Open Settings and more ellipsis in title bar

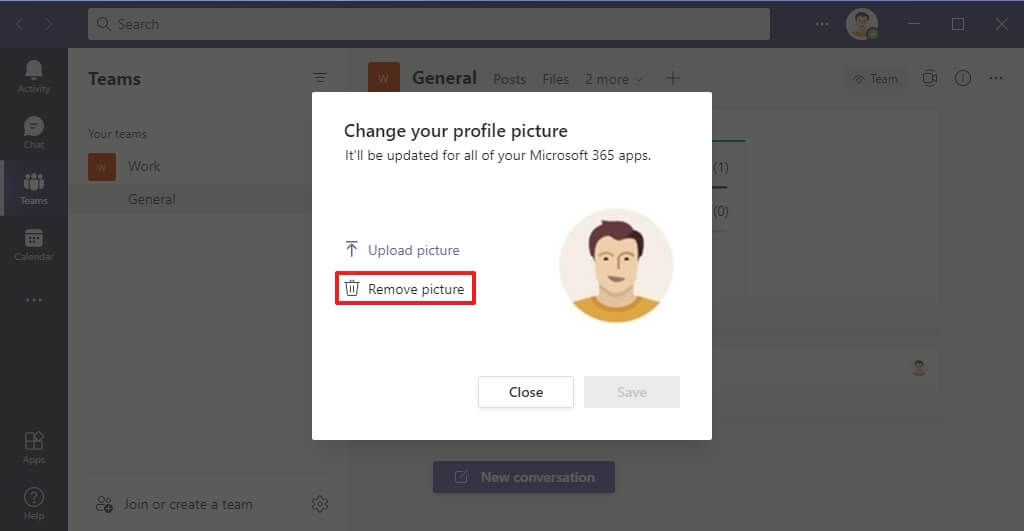click(822, 24)
